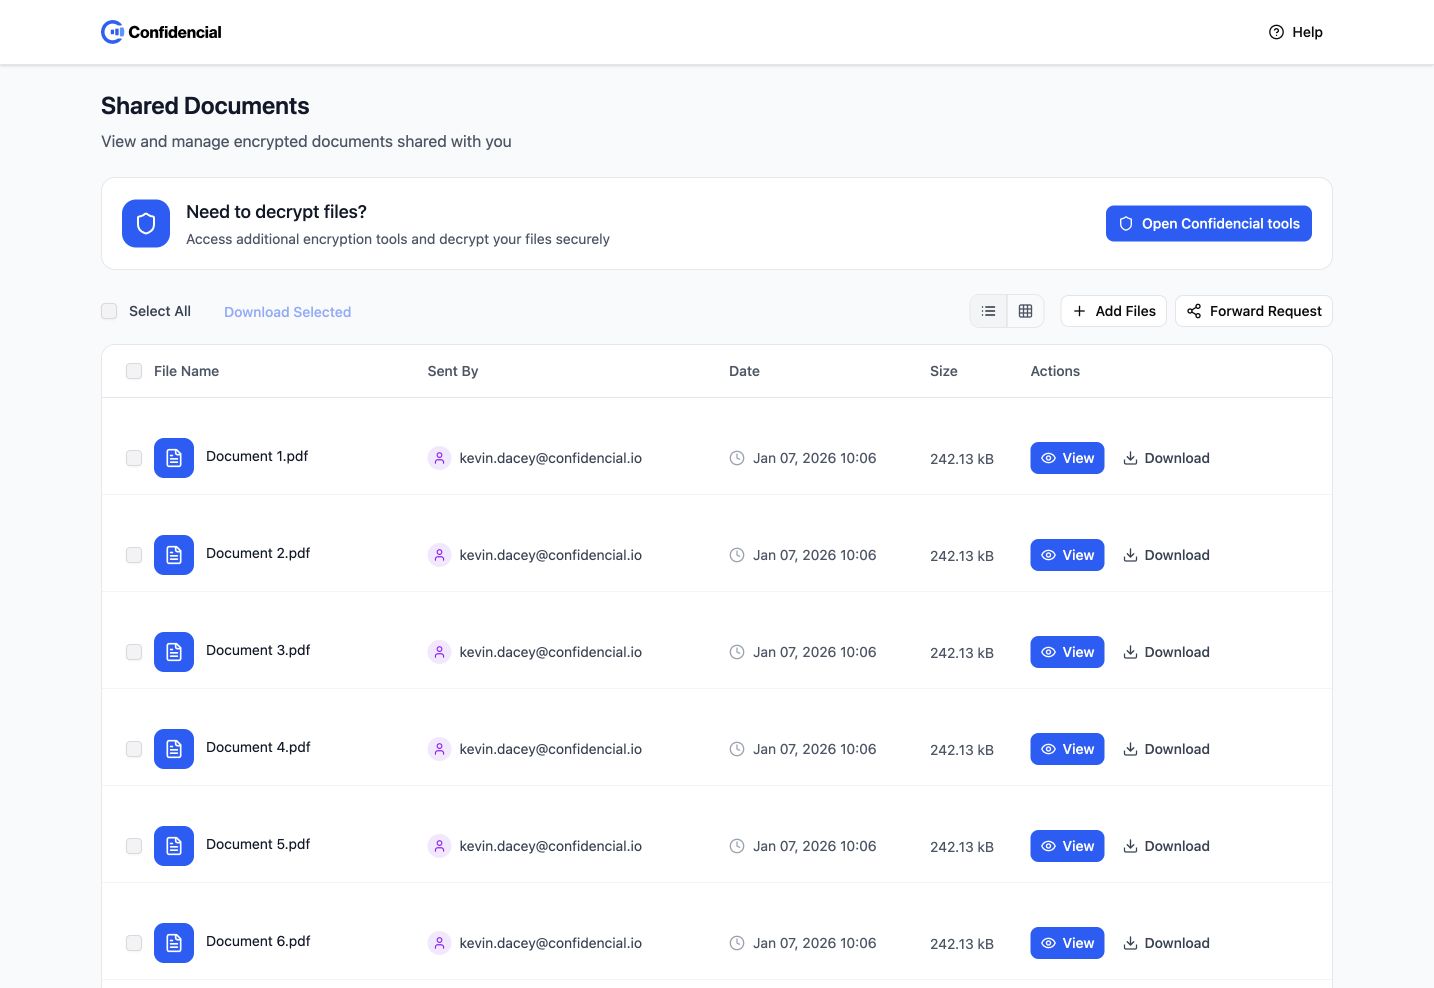Click the sender avatar icon for Document 1.pdf
Screen dimensions: 1434x988
439,458
